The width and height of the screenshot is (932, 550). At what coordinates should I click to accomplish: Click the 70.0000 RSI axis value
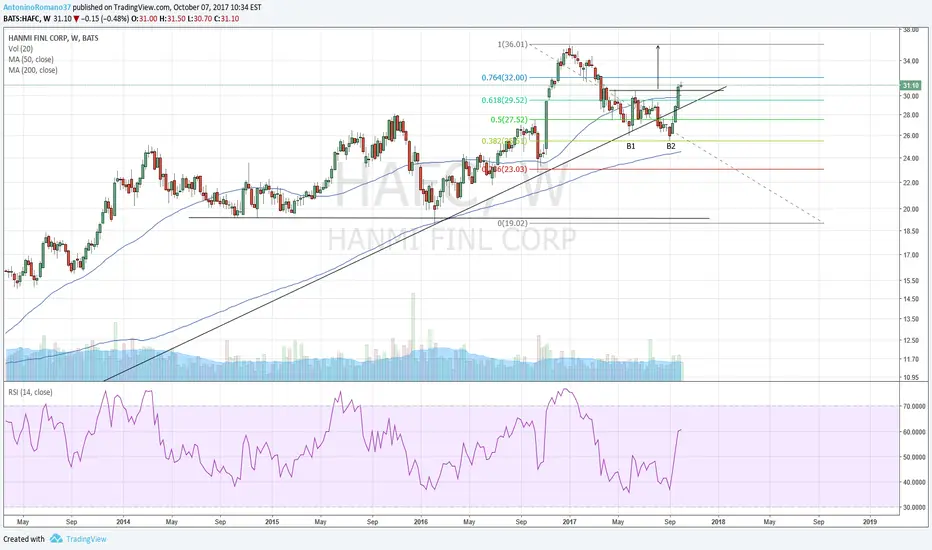pos(914,407)
